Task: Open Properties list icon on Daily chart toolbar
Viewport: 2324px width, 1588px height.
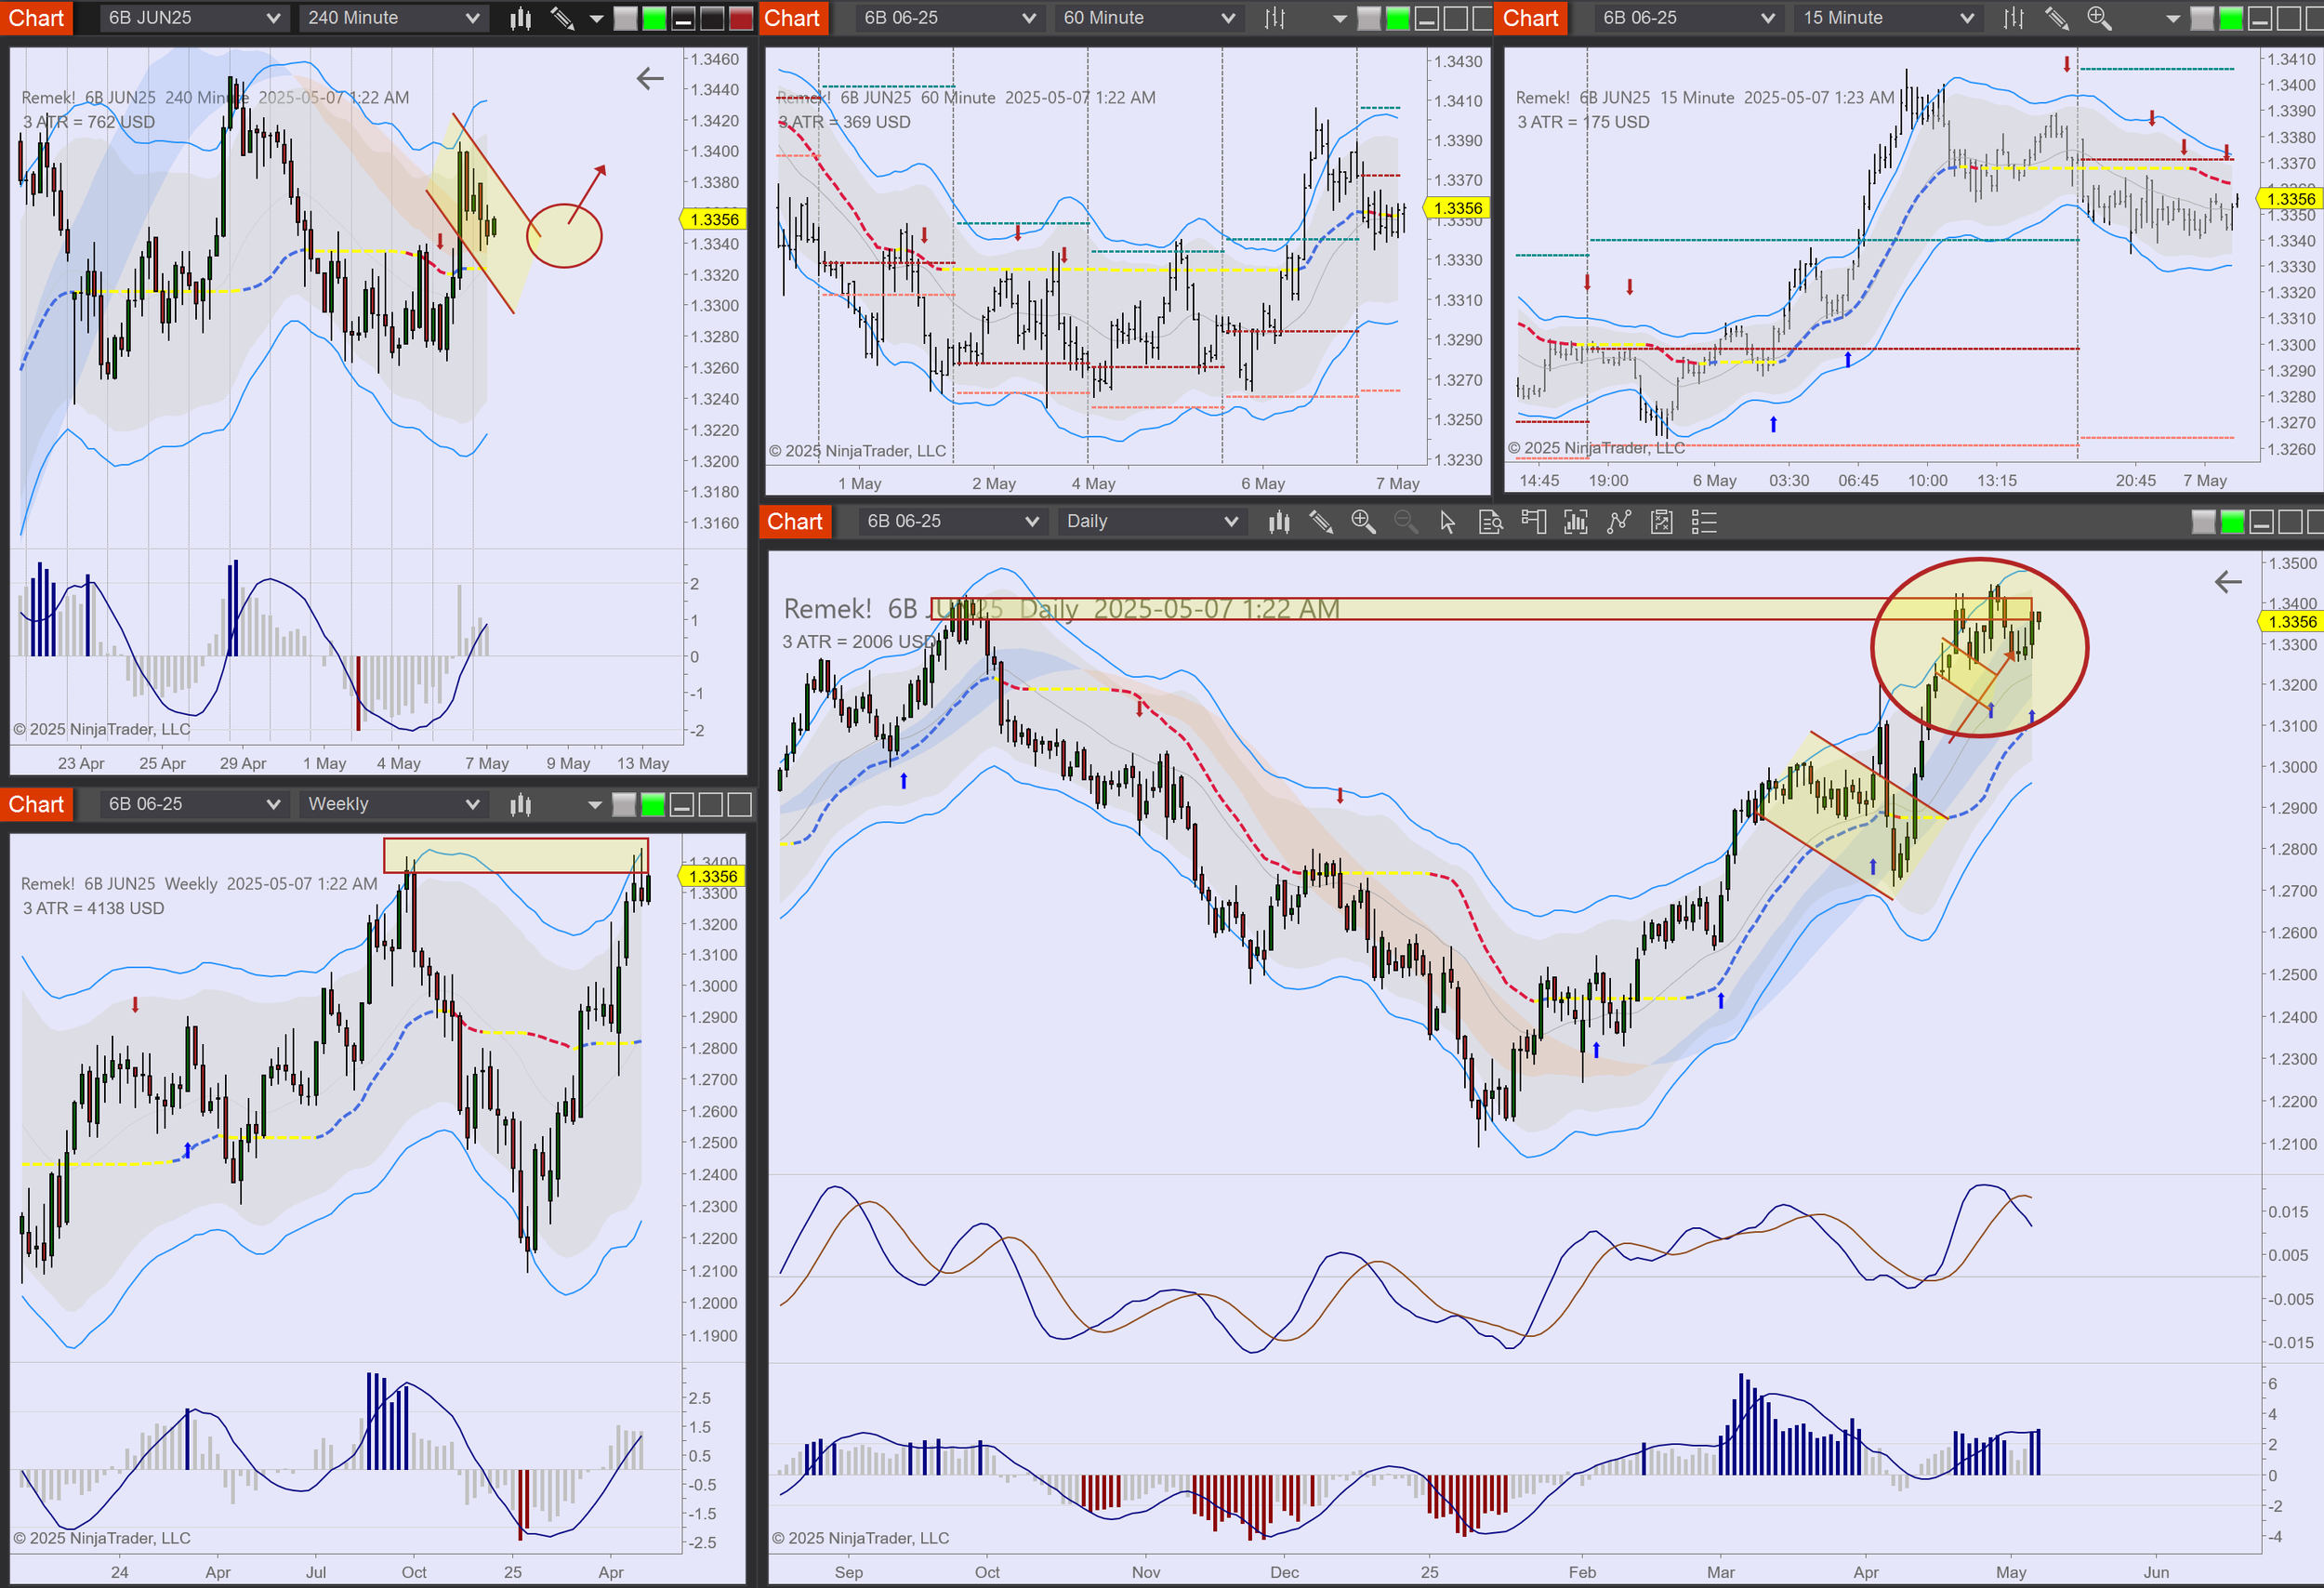Action: pyautogui.click(x=1704, y=521)
